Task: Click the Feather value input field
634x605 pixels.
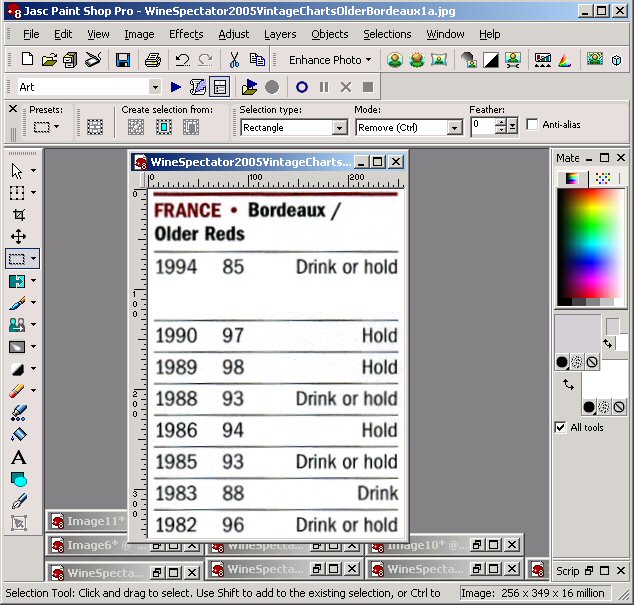Action: click(x=483, y=126)
